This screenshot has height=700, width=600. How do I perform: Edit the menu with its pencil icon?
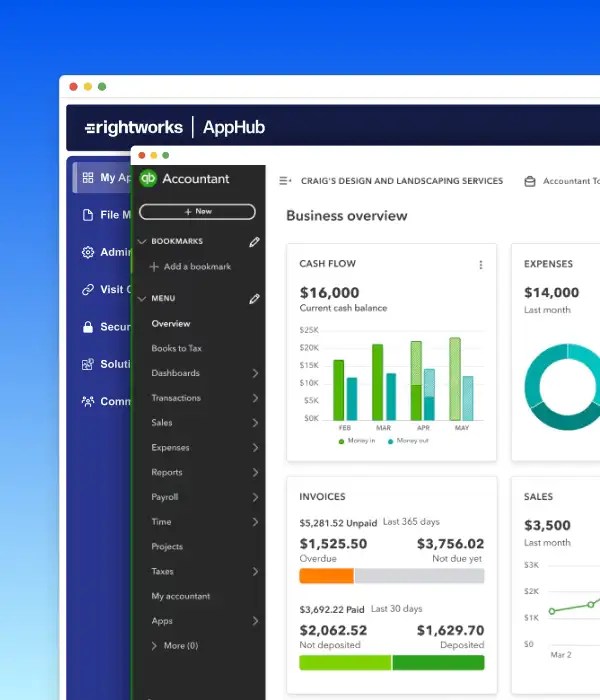[x=254, y=299]
